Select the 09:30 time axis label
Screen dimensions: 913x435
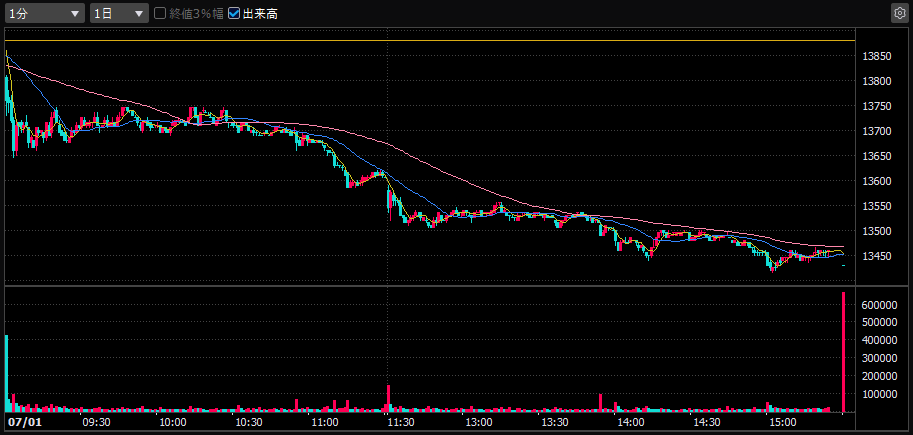pos(97,421)
